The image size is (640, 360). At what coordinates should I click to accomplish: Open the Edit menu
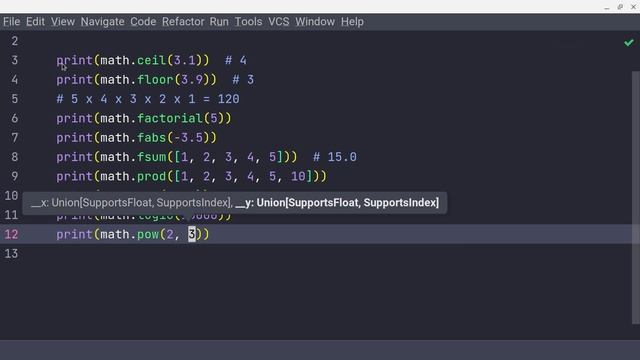tap(36, 22)
